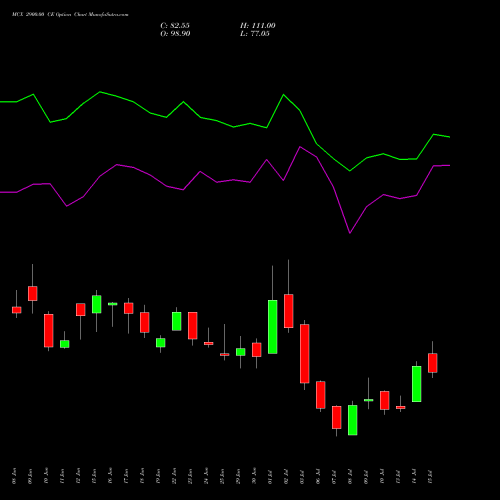This screenshot has width=500, height=500.
Task: Select the 22 Jun date label
Action: (174, 476)
